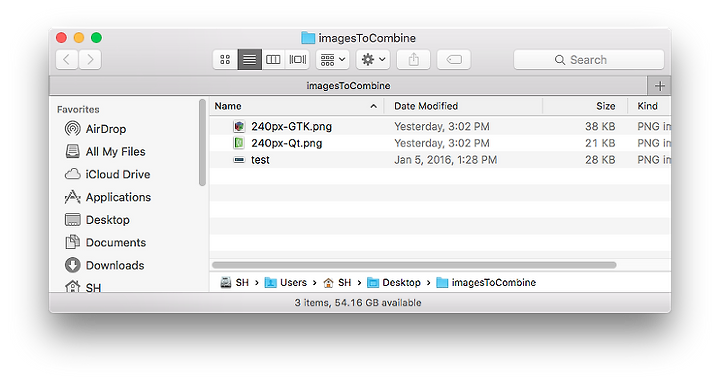The image size is (720, 383).
Task: Click the Edit Tags toolbar button
Action: coord(454,60)
